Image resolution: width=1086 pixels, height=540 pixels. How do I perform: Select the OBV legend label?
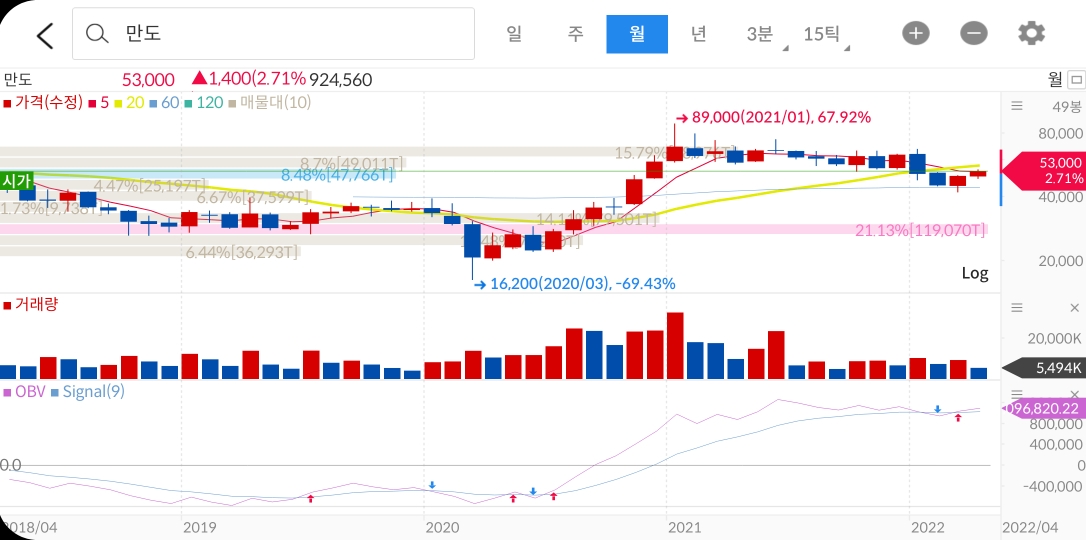24,391
